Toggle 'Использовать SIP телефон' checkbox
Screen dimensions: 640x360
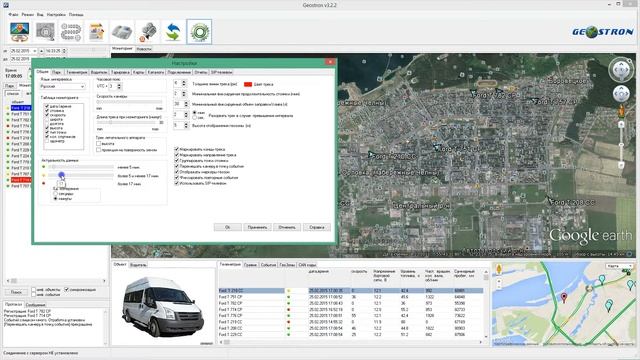pyautogui.click(x=177, y=183)
